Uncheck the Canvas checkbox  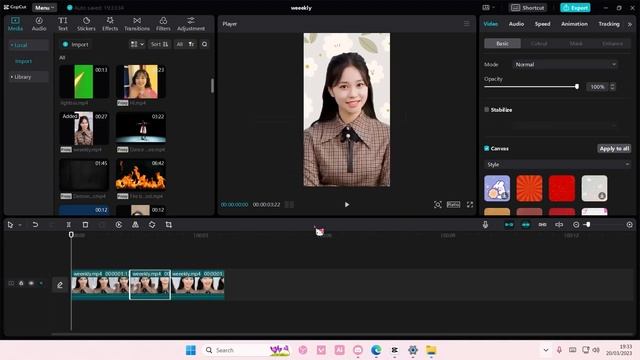click(487, 148)
